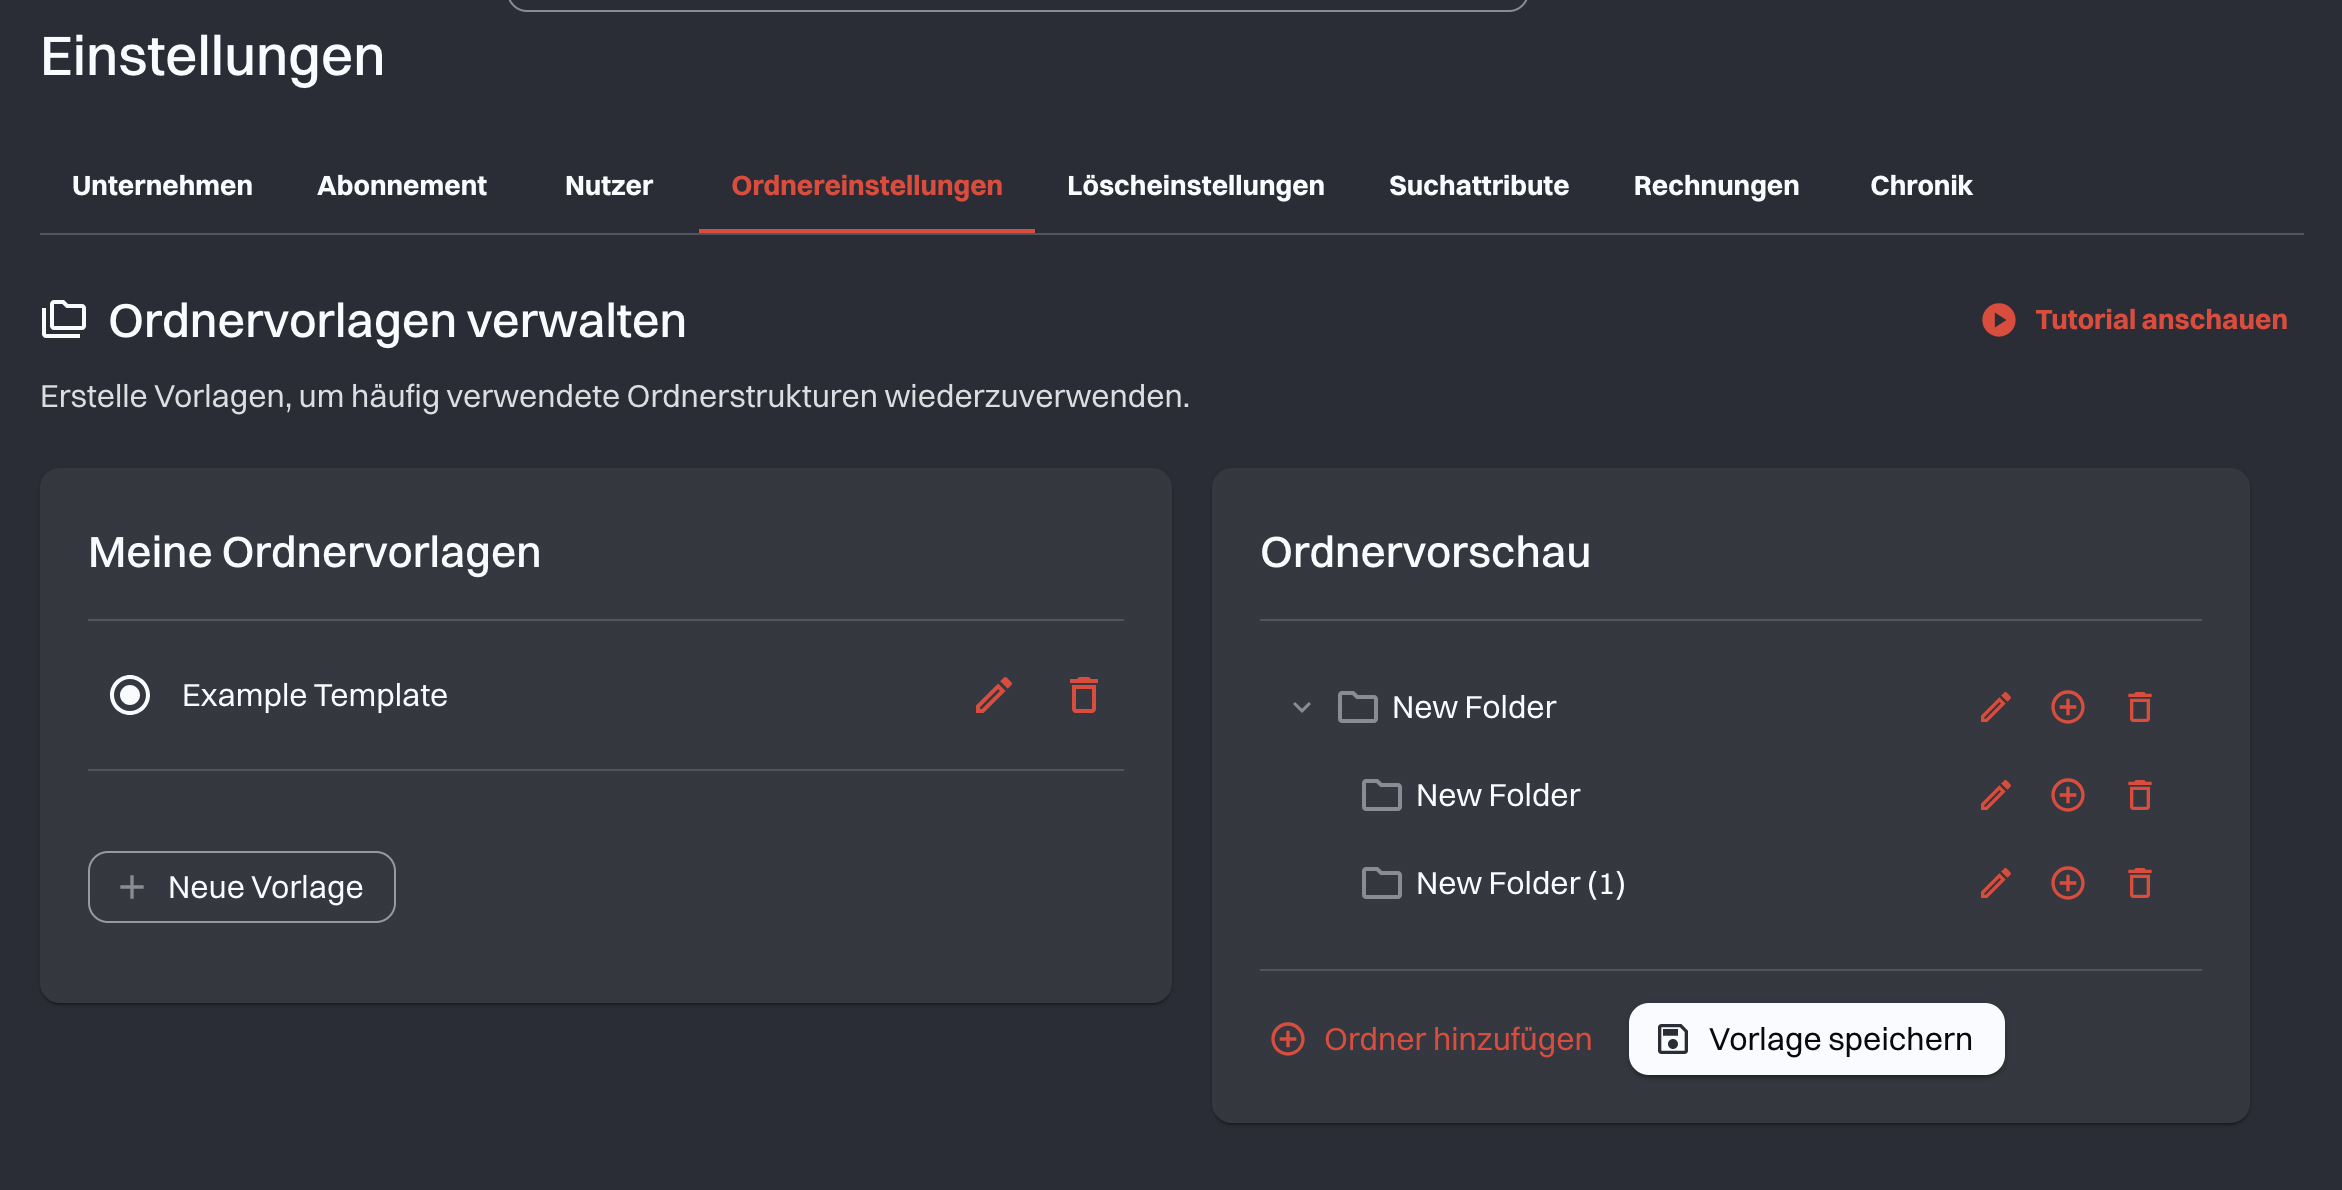Click Ordner hinzufügen link
The width and height of the screenshot is (2342, 1190).
1432,1039
